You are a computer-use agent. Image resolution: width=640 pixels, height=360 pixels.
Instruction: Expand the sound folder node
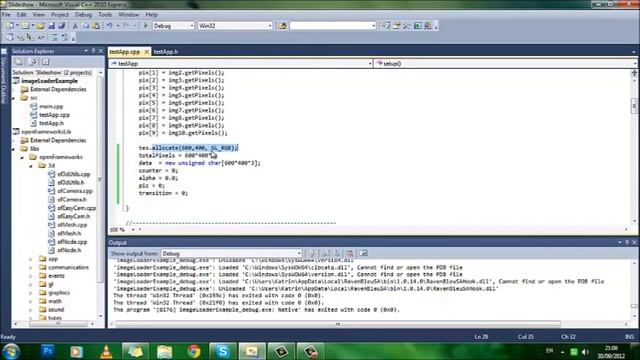pyautogui.click(x=31, y=310)
